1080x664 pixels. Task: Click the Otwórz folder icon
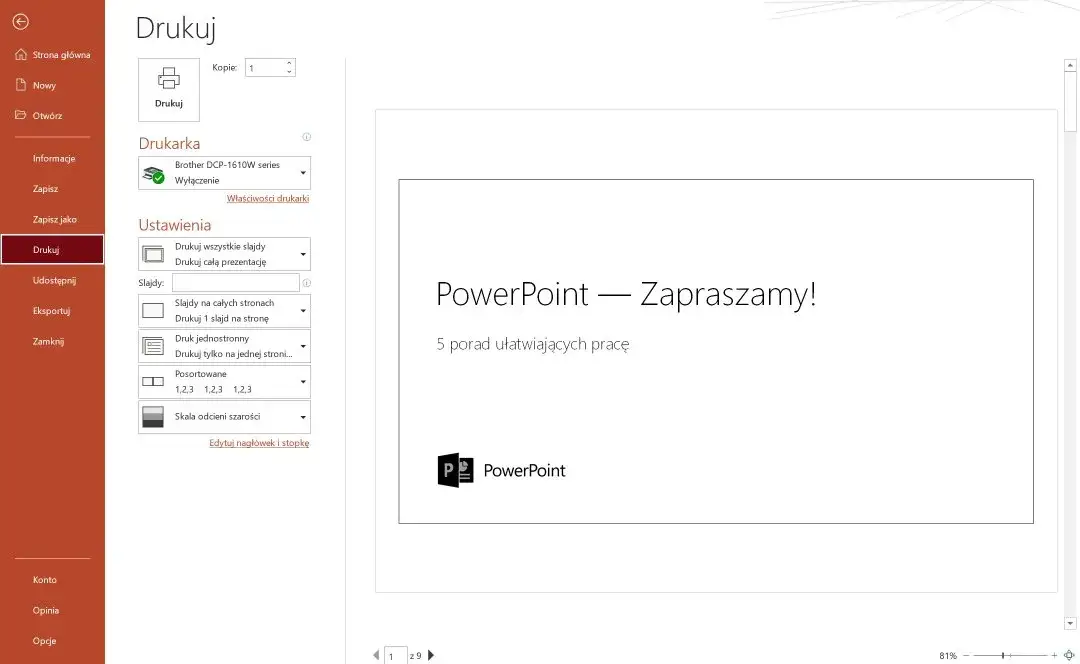(21, 115)
